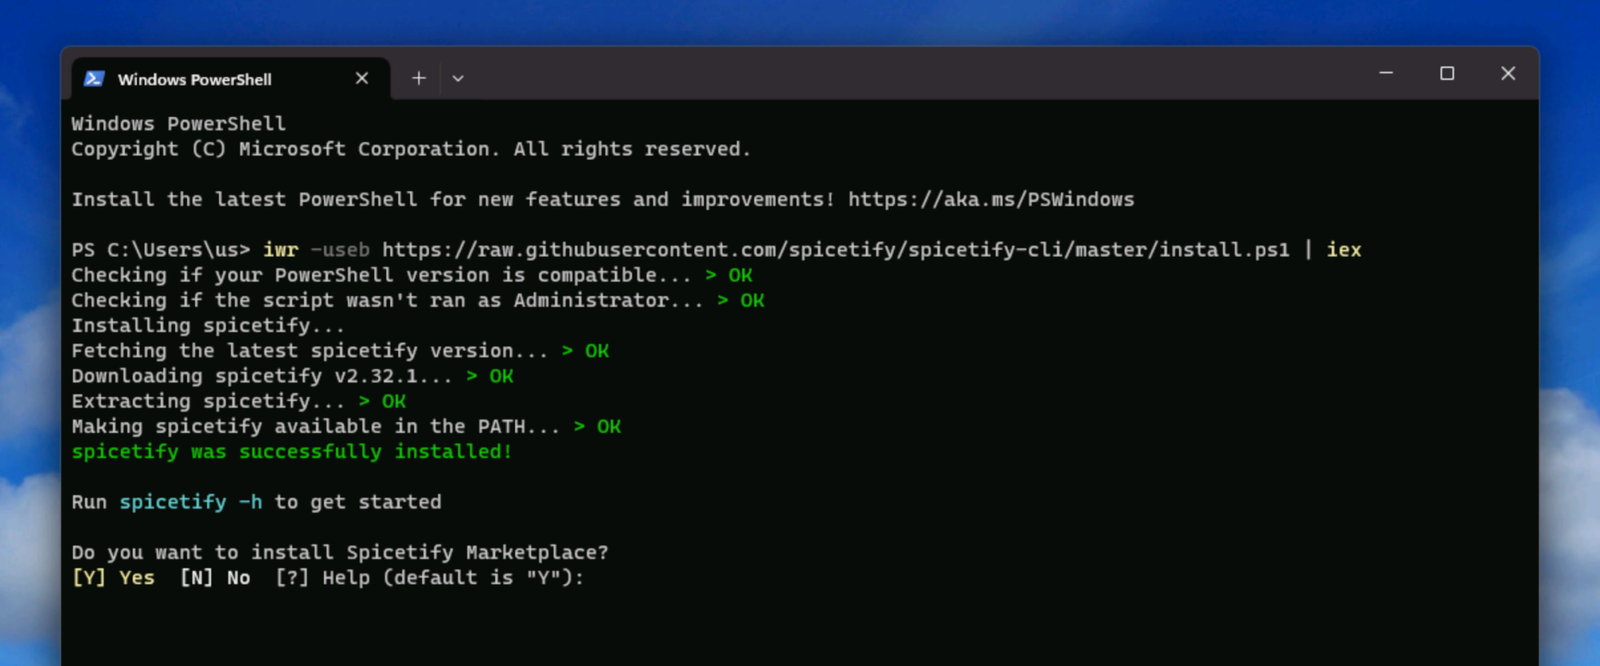
Task: Click the cyan 'spicetify -h' command text
Action: (x=190, y=502)
